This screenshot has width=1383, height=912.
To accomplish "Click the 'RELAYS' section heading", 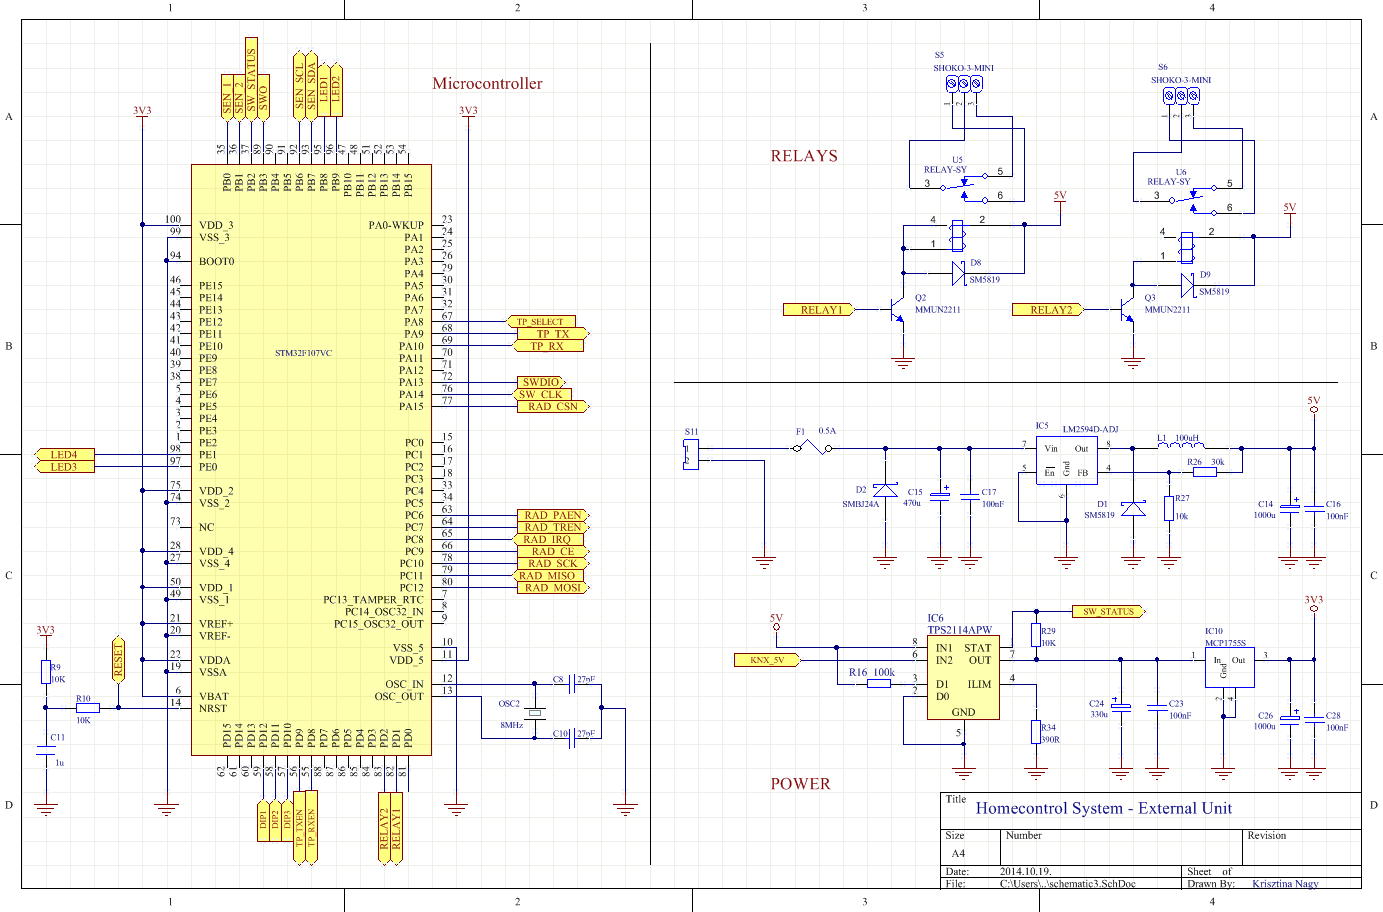I will tap(804, 156).
